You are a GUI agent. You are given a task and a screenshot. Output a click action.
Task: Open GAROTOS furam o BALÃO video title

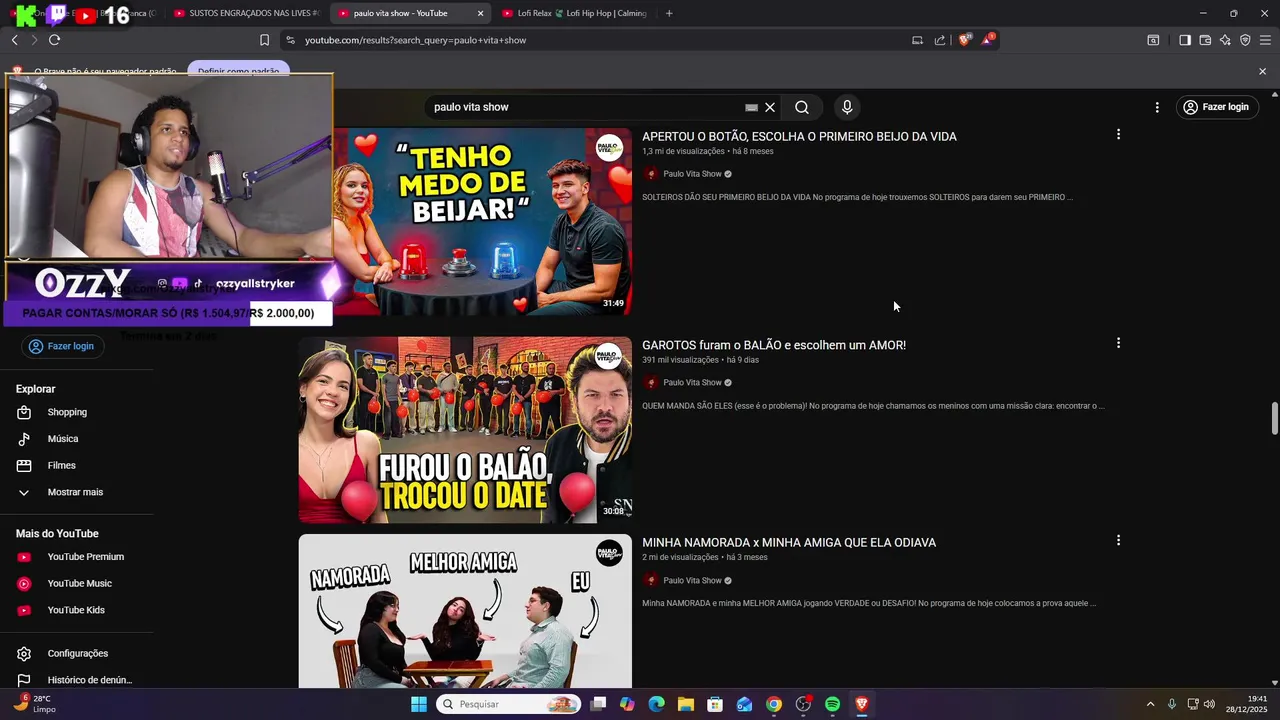(x=774, y=345)
